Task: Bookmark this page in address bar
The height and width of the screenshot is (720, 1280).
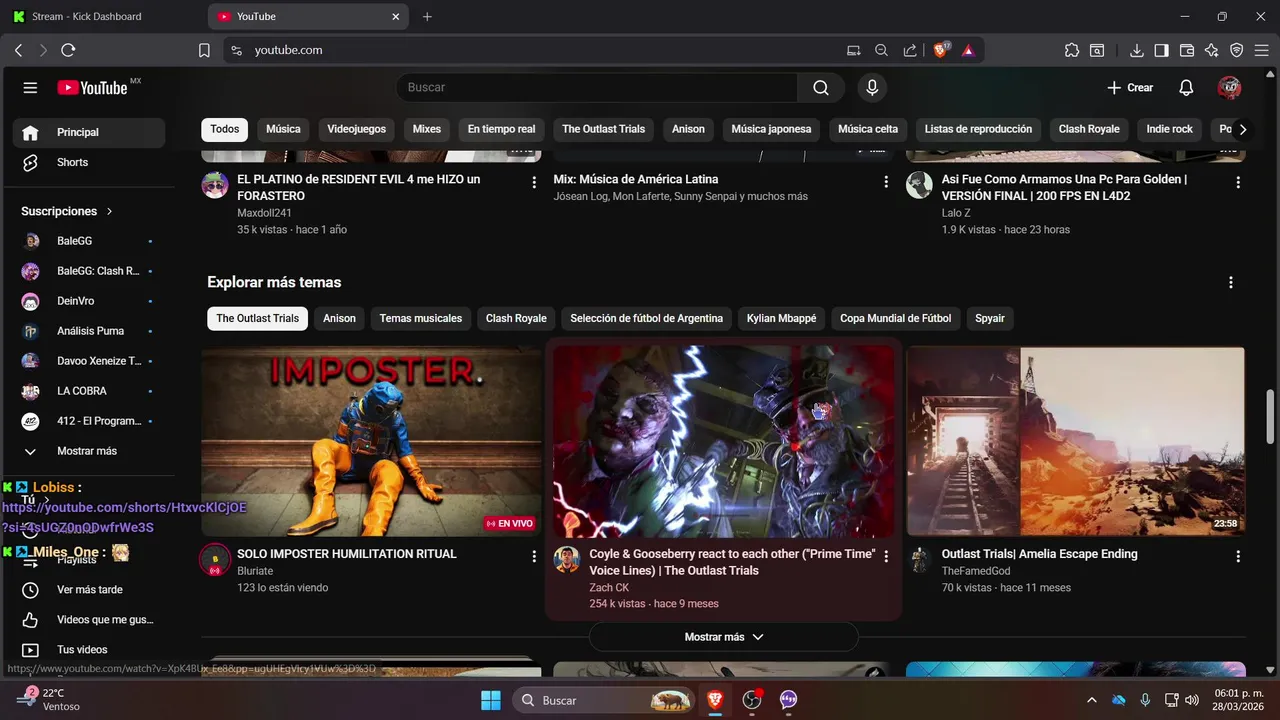Action: click(204, 50)
